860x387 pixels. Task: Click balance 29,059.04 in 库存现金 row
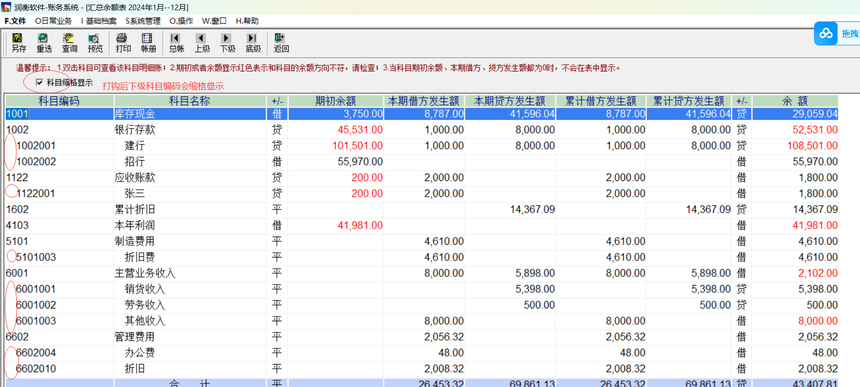tap(815, 114)
